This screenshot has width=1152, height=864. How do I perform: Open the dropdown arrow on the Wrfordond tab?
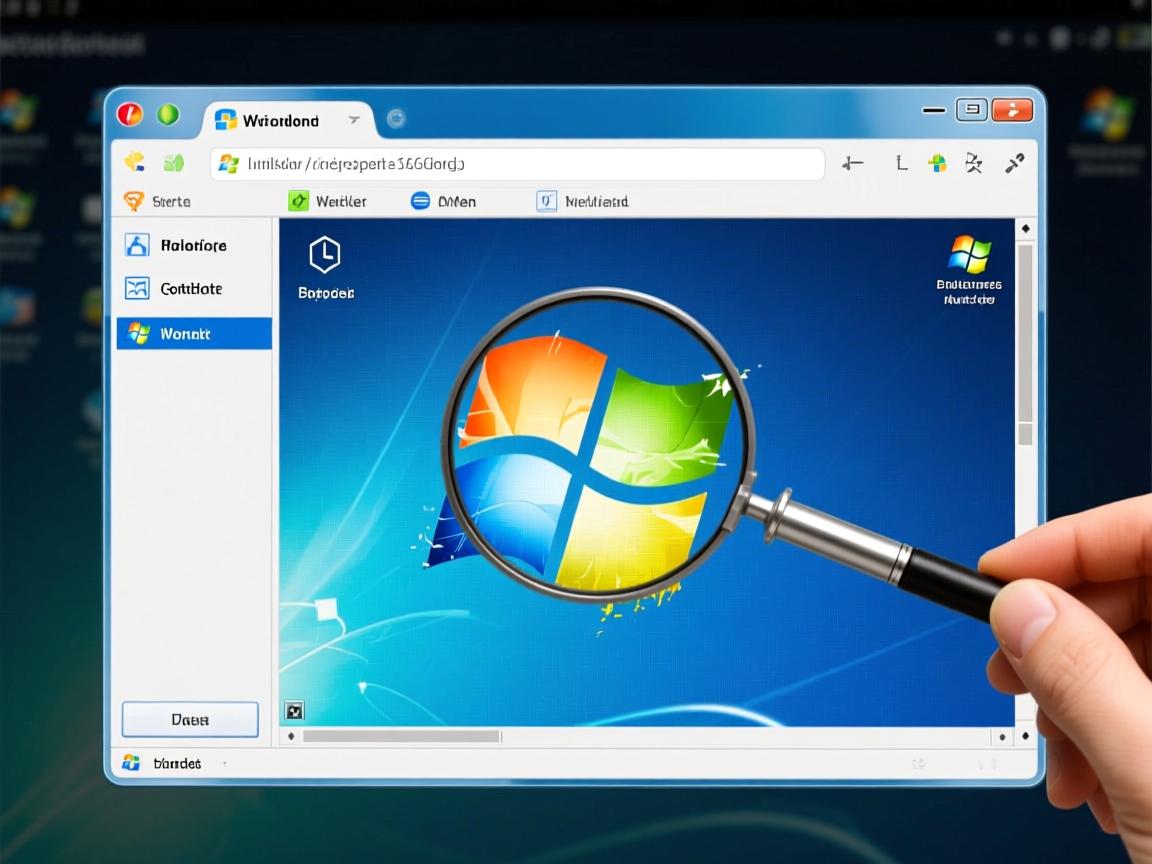pyautogui.click(x=353, y=120)
